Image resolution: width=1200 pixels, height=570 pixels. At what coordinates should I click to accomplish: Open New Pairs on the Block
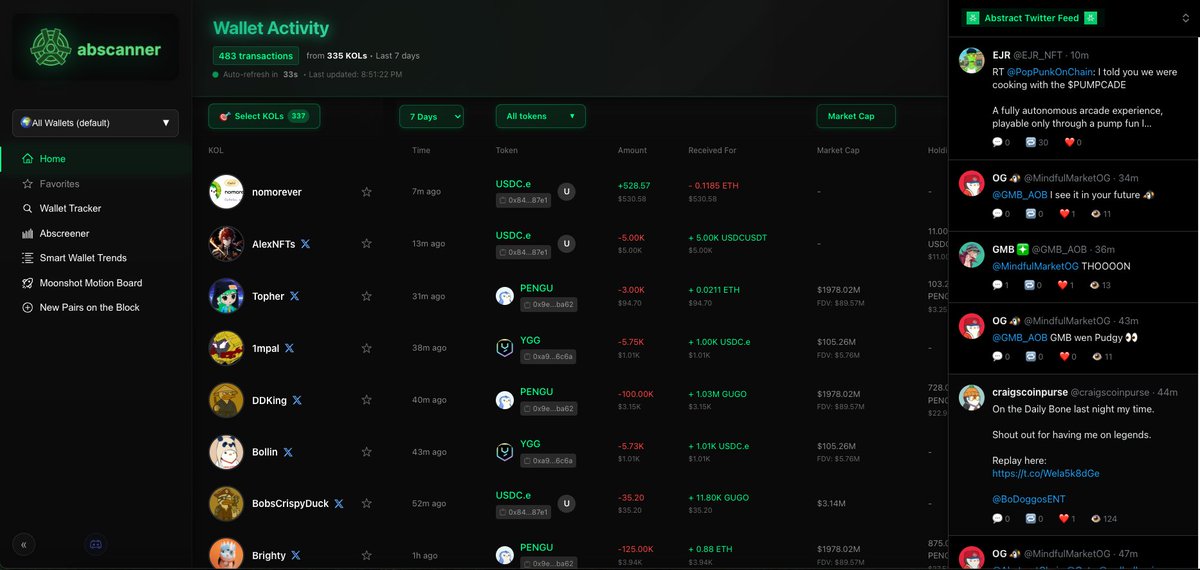click(x=96, y=307)
